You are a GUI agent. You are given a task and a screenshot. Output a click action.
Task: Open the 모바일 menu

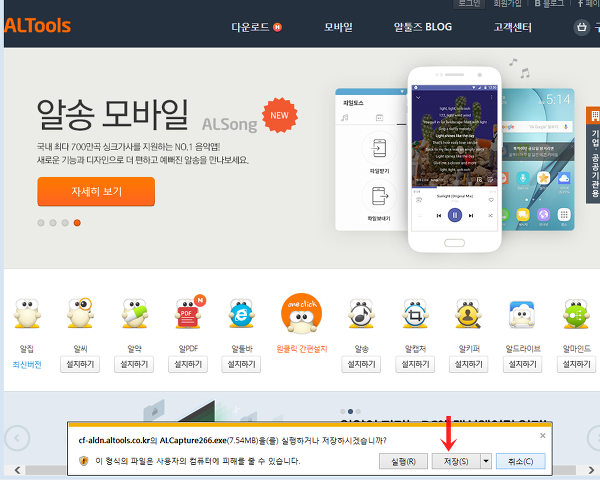[338, 27]
